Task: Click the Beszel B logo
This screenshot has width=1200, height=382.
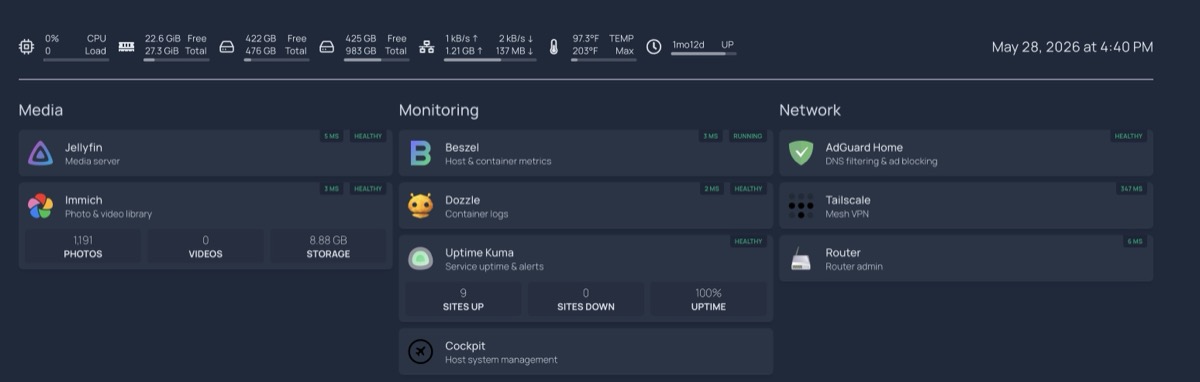Action: point(420,153)
